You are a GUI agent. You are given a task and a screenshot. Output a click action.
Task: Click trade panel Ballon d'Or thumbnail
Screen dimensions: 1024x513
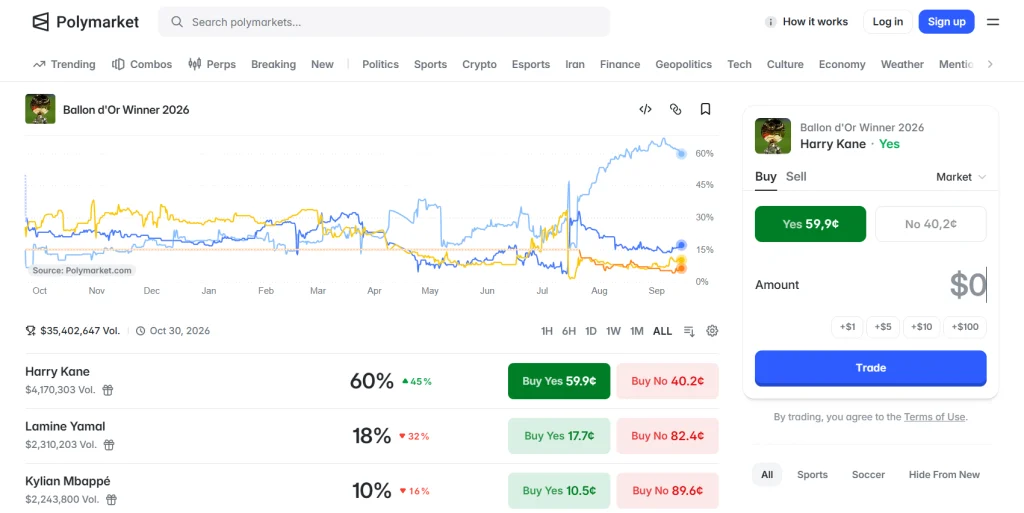tap(773, 136)
